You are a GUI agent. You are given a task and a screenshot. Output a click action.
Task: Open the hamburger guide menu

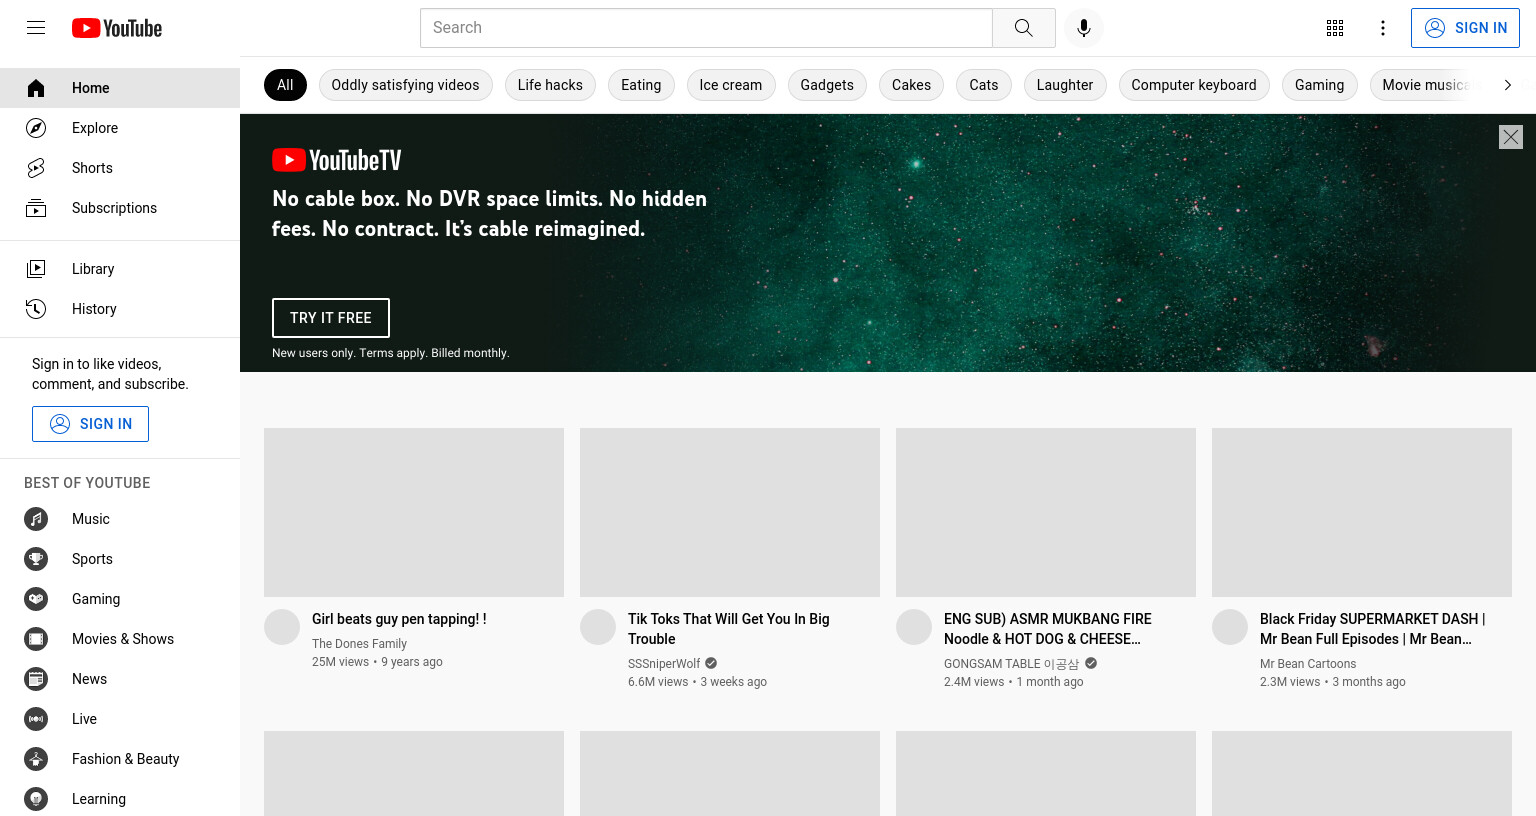[36, 28]
